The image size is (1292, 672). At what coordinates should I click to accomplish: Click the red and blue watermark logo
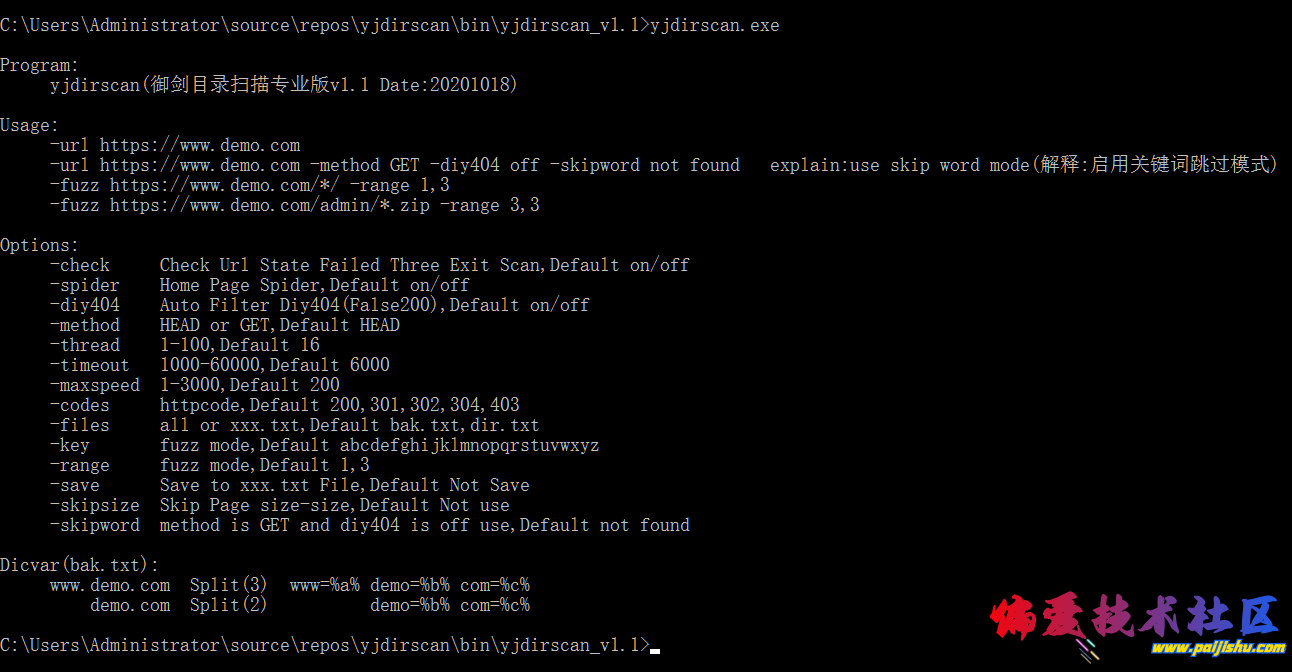[x=1133, y=617]
